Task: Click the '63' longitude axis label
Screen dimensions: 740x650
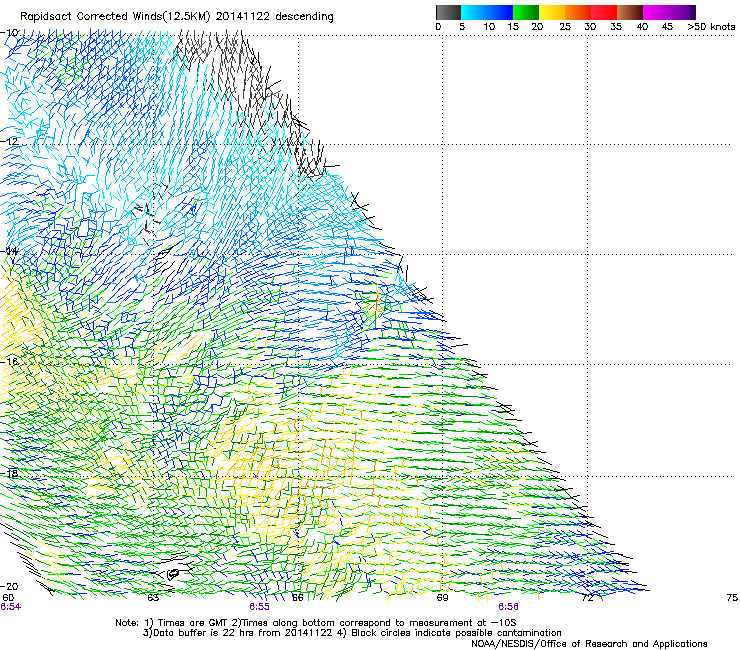Action: point(153,598)
